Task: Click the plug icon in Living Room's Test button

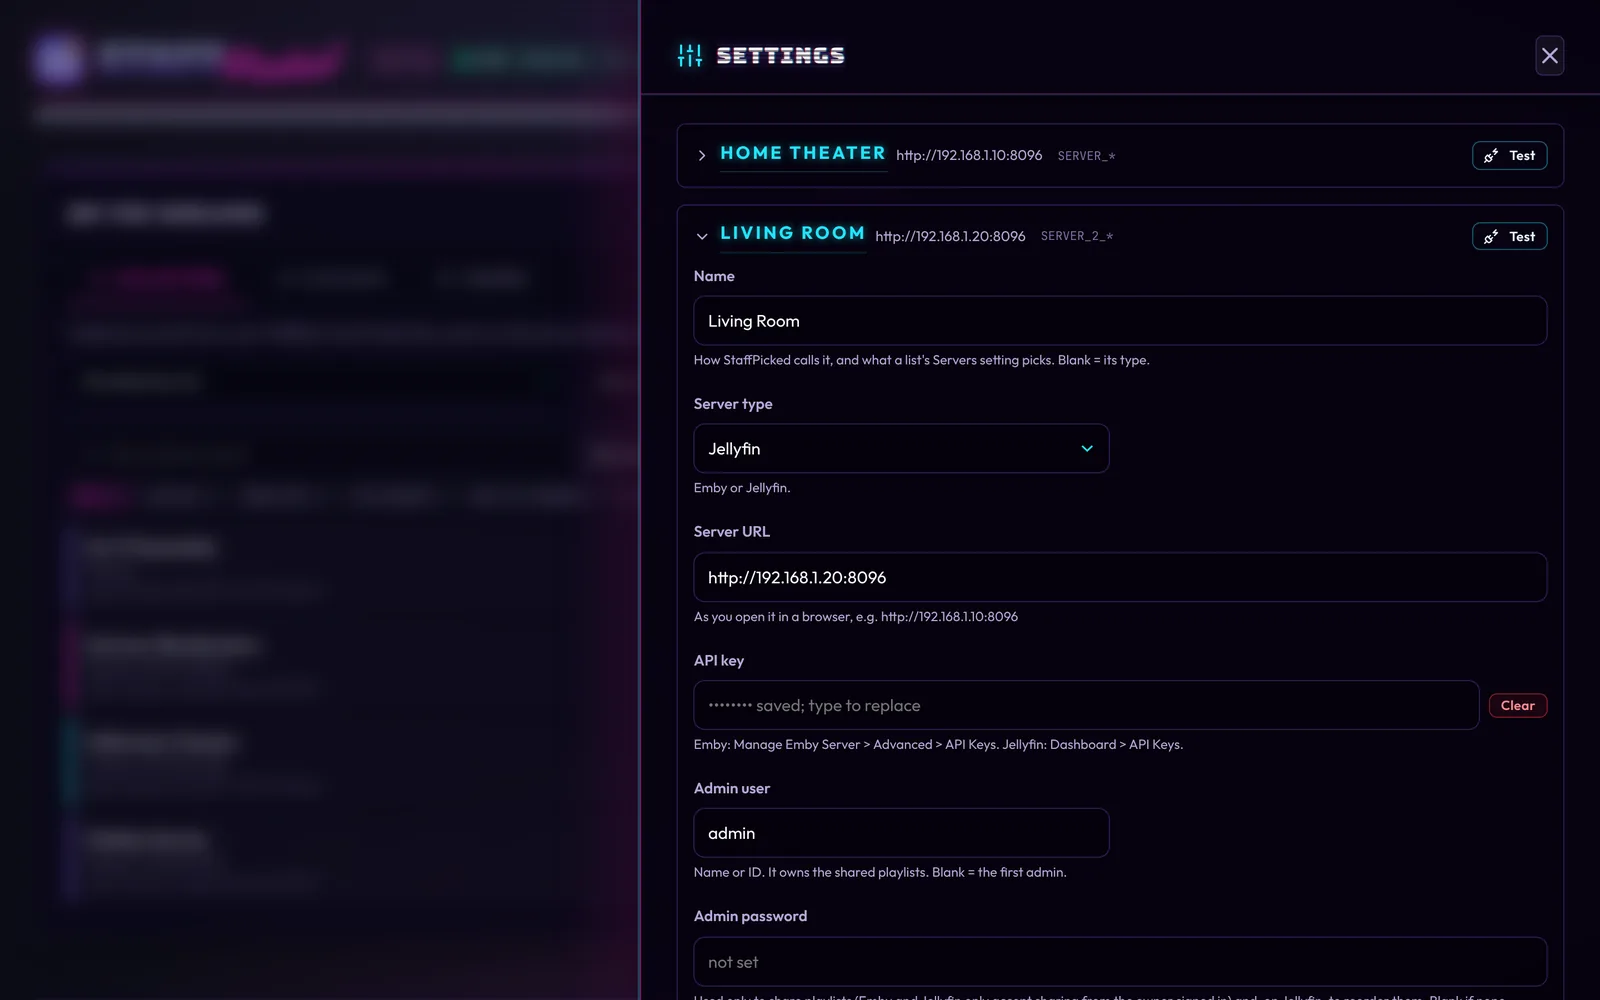Action: (1491, 236)
